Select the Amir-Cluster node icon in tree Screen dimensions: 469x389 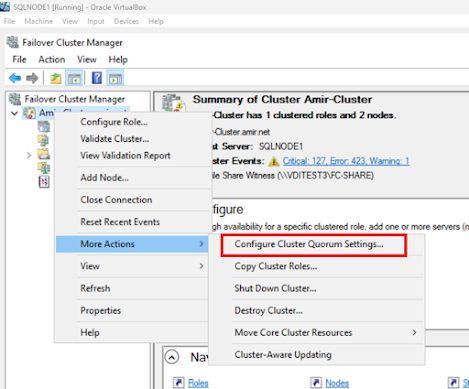click(29, 113)
